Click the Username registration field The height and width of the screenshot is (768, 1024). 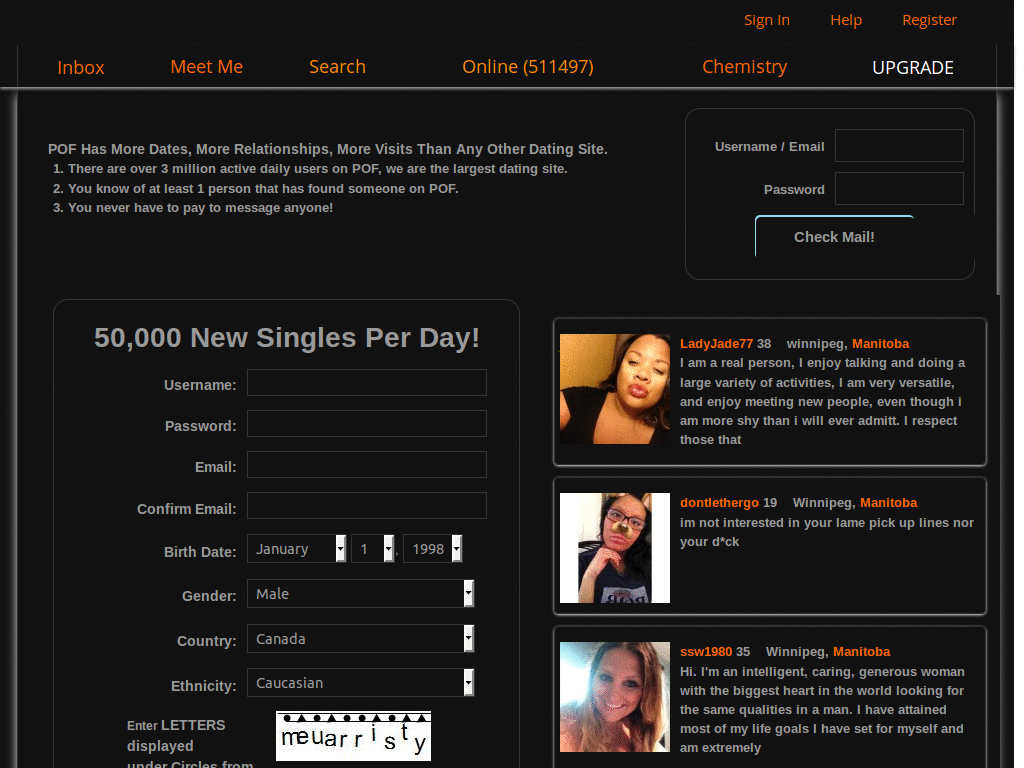[366, 382]
